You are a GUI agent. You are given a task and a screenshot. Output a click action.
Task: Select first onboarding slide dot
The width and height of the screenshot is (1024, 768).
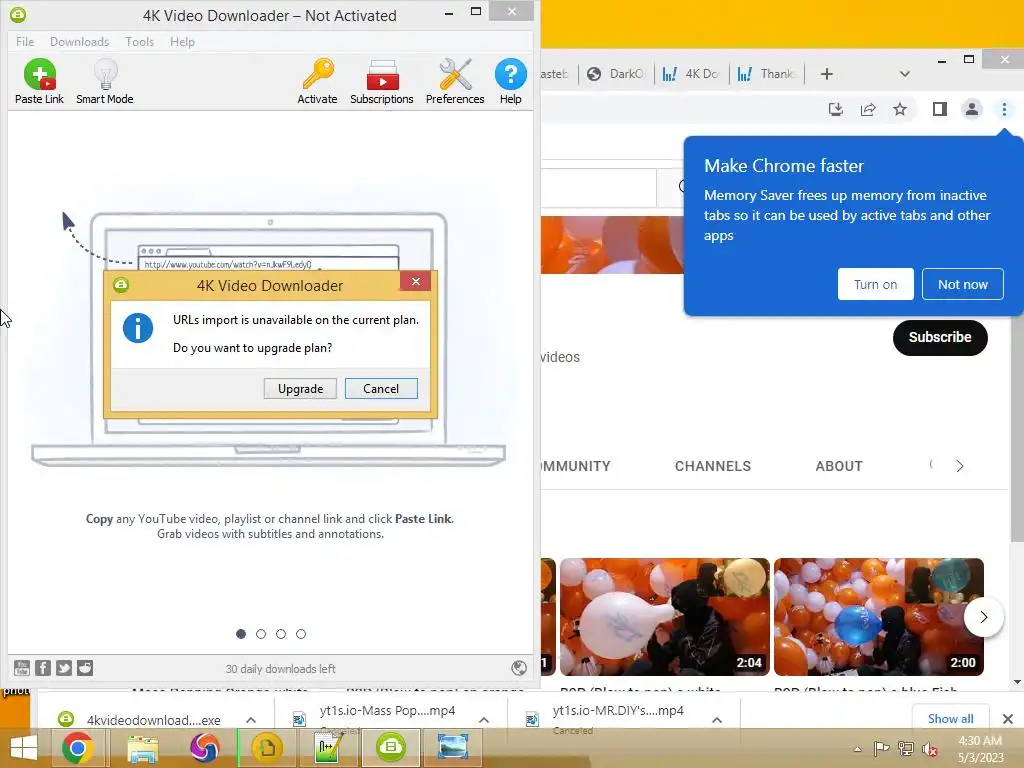pyautogui.click(x=241, y=633)
